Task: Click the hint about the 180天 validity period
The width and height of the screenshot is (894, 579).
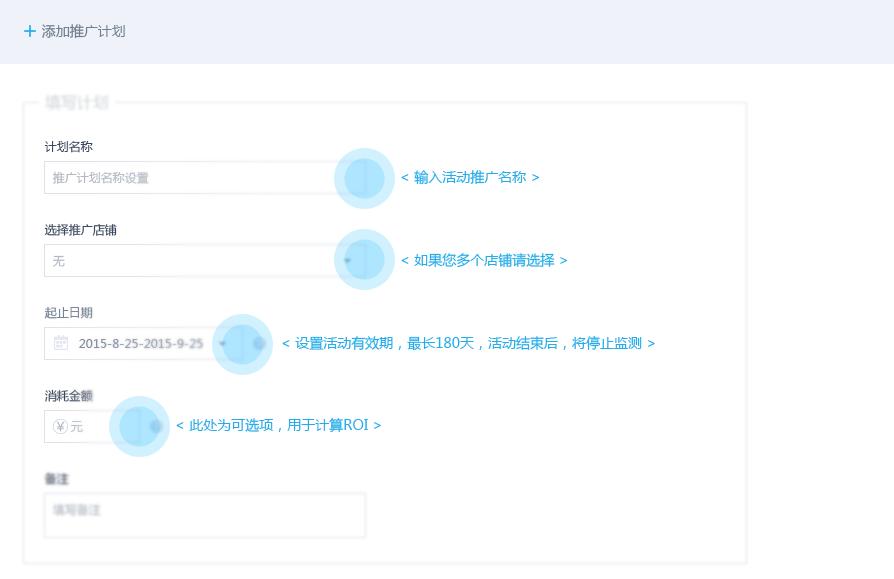Action: click(x=468, y=343)
